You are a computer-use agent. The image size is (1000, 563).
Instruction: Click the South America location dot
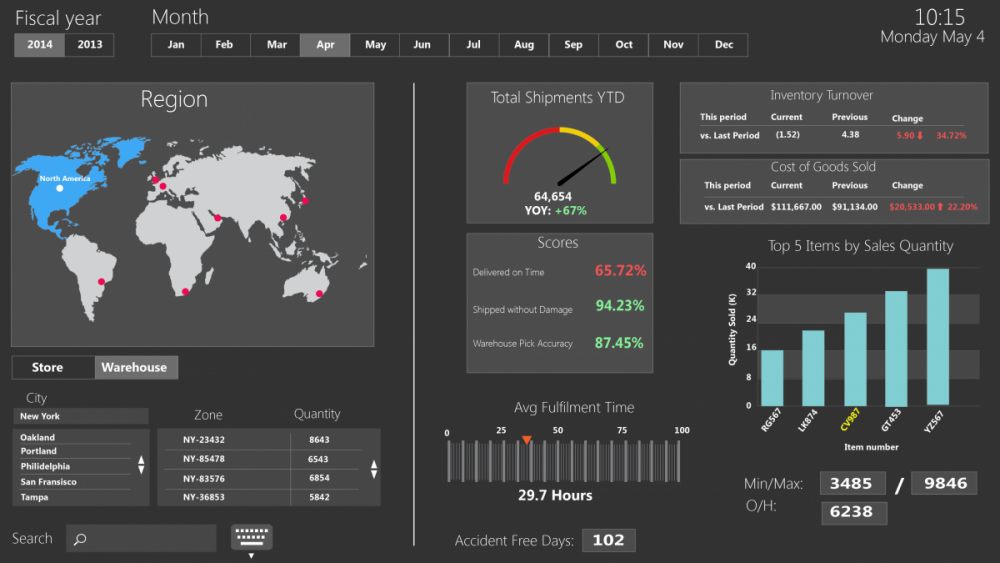pos(100,282)
